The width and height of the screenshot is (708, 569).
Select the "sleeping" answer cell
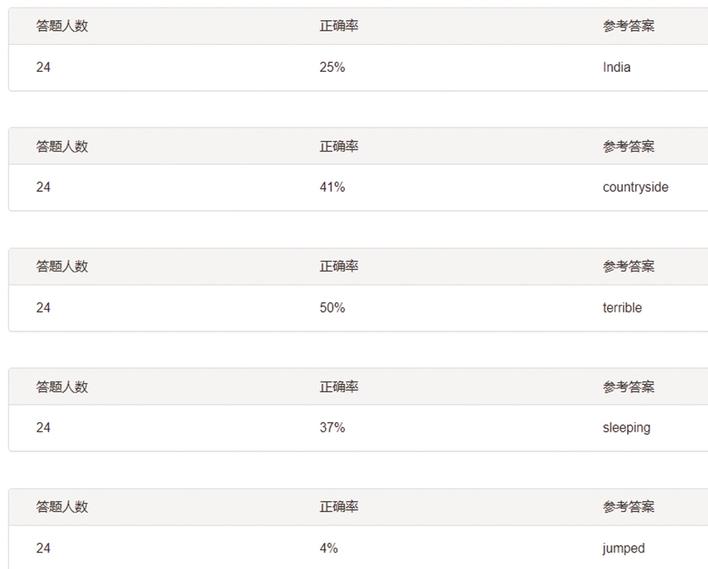[626, 428]
